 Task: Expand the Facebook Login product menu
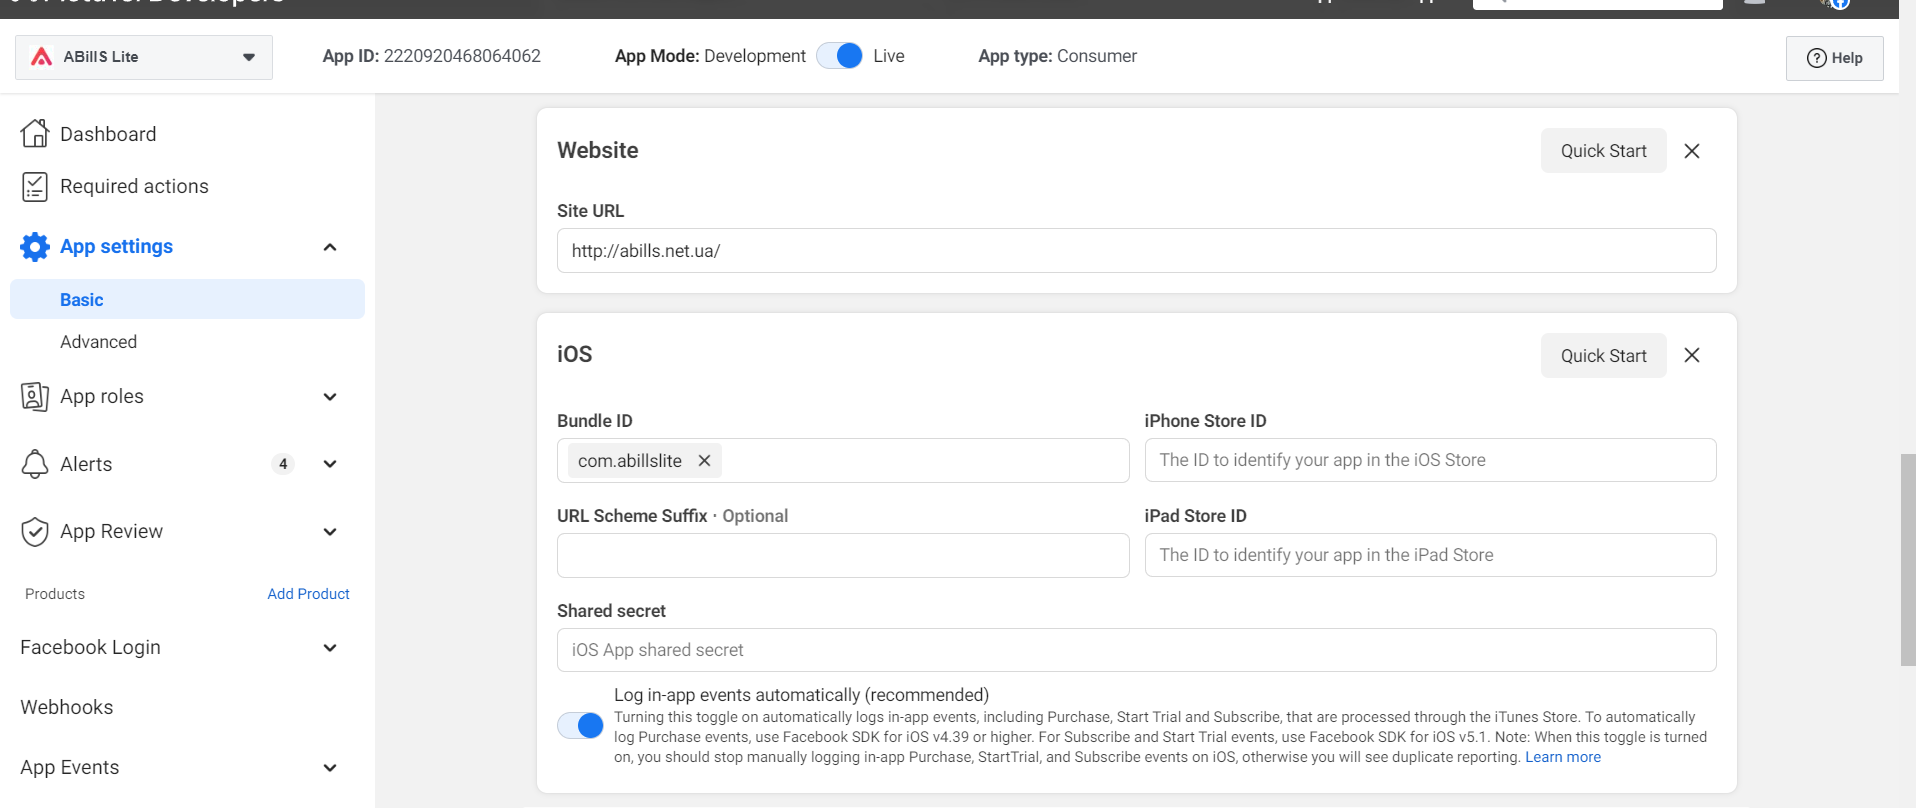point(330,648)
